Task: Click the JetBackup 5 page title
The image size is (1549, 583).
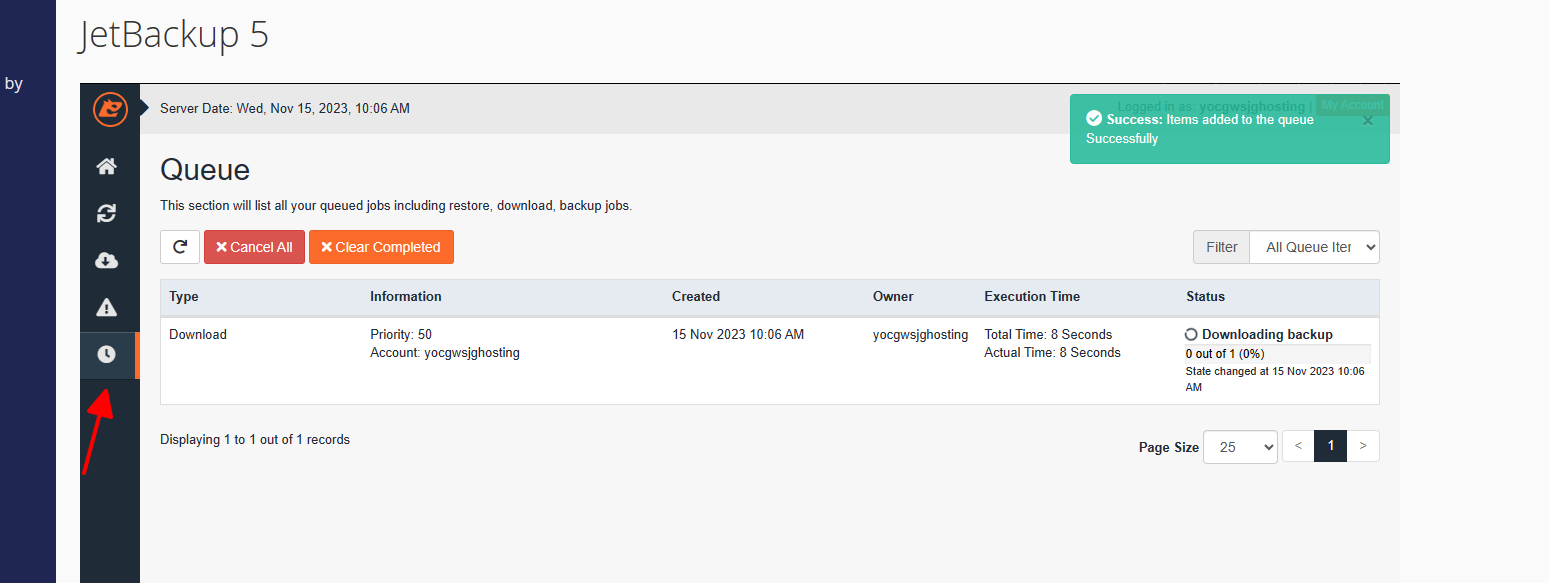Action: coord(174,35)
